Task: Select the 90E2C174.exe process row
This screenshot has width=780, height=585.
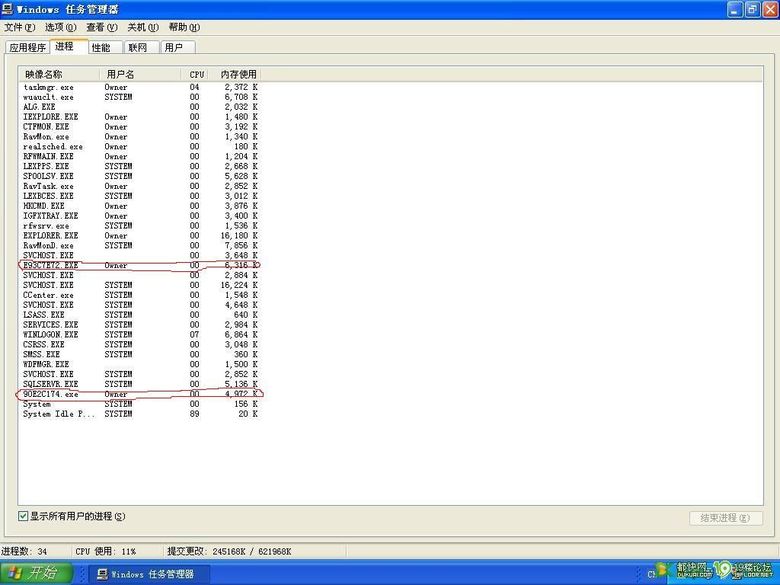Action: [140, 394]
